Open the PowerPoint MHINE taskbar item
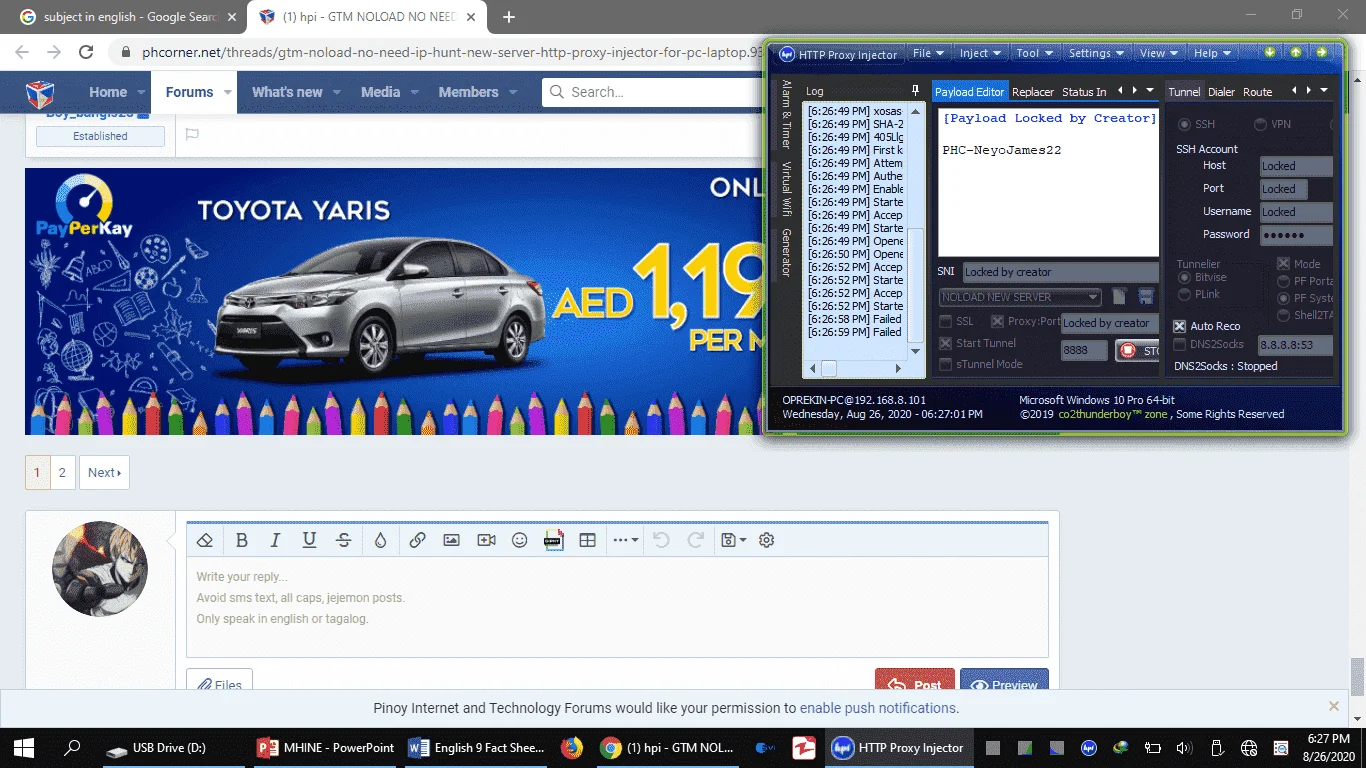1366x768 pixels. coord(326,747)
